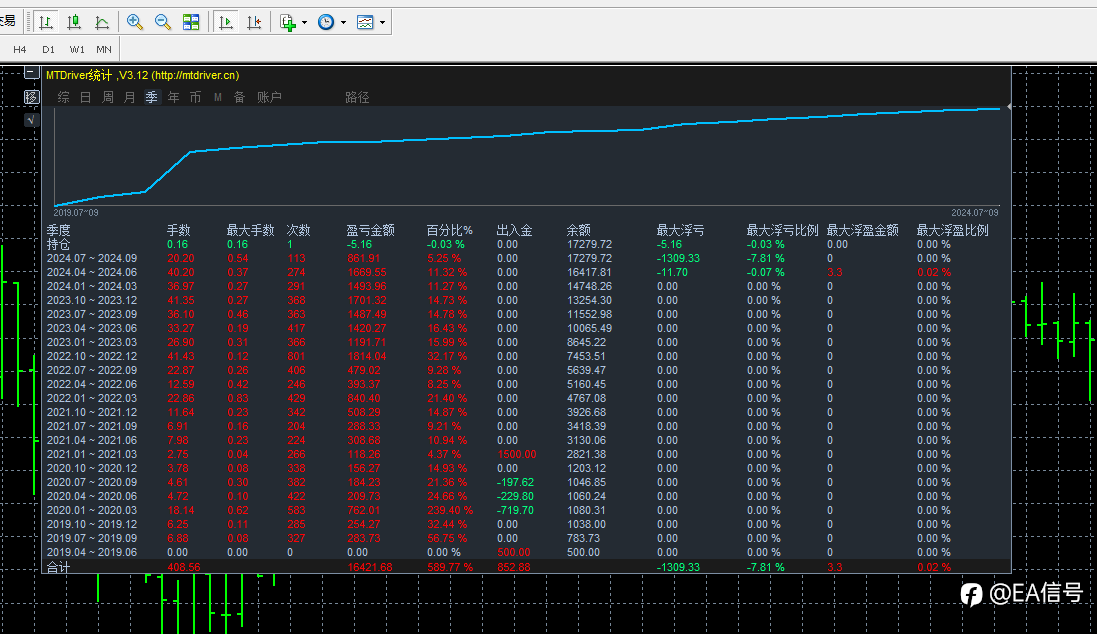Toggle the √ checkmark button
Viewport: 1097px width, 634px height.
click(30, 120)
